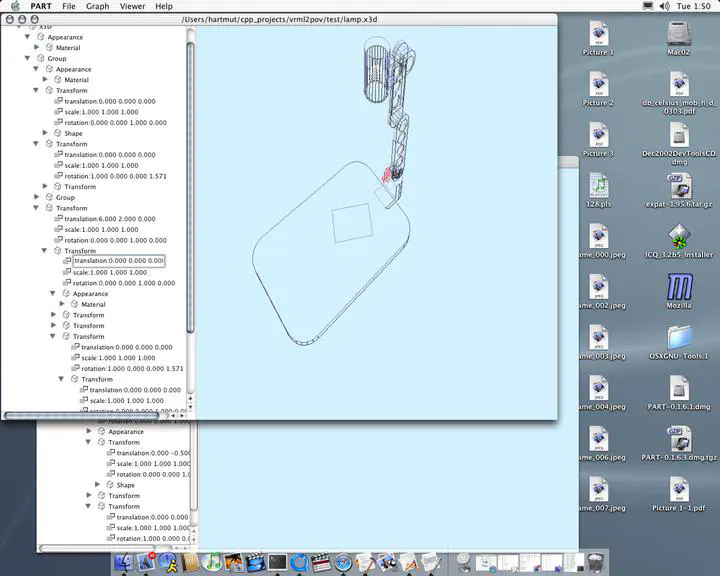Screen dimensions: 720x576
Task: Click the small square on the lamp base
Action: click(352, 223)
